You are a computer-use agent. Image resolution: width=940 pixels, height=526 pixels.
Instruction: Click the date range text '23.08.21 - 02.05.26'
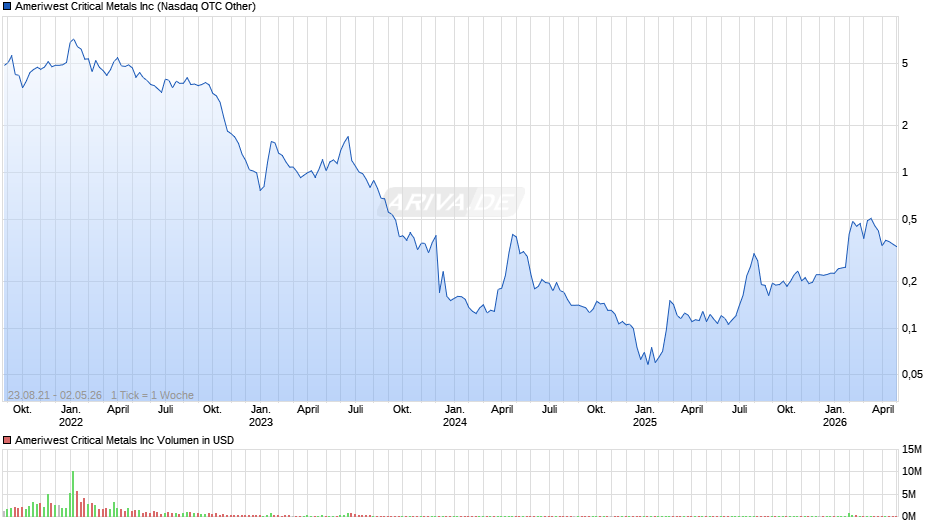55,395
